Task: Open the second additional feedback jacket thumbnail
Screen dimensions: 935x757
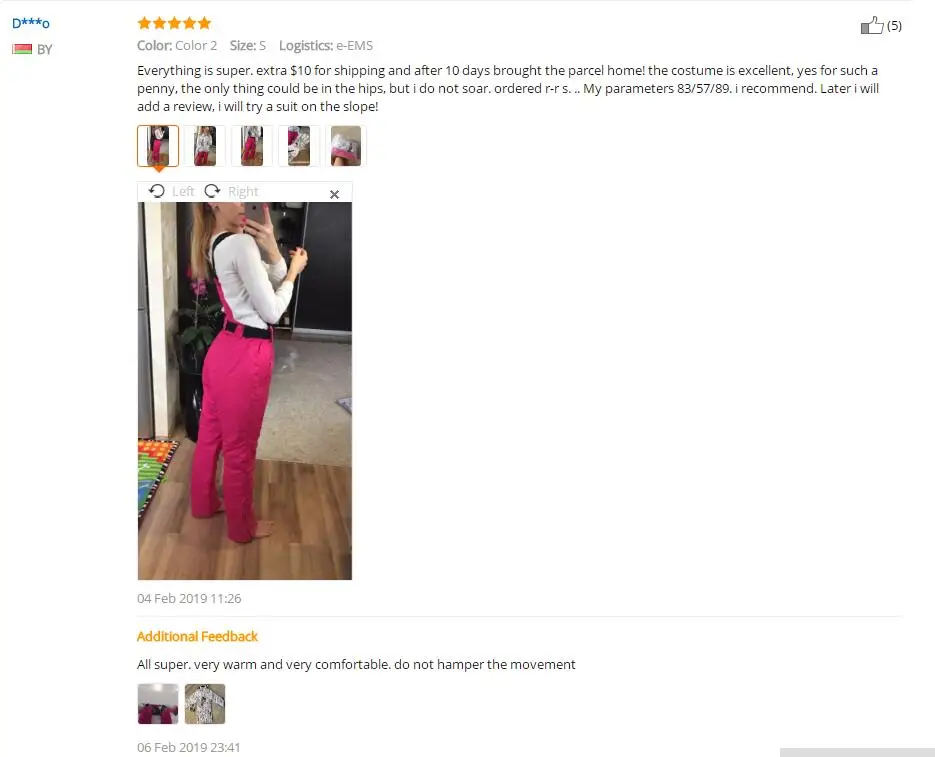Action: click(x=205, y=704)
